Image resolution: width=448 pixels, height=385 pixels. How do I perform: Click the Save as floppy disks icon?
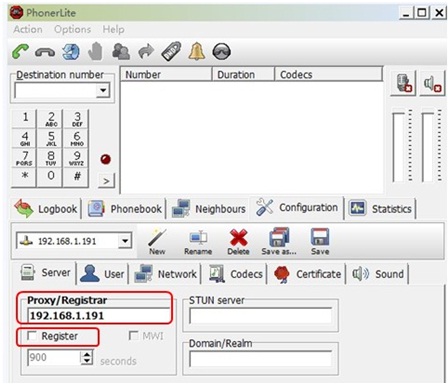pos(279,241)
